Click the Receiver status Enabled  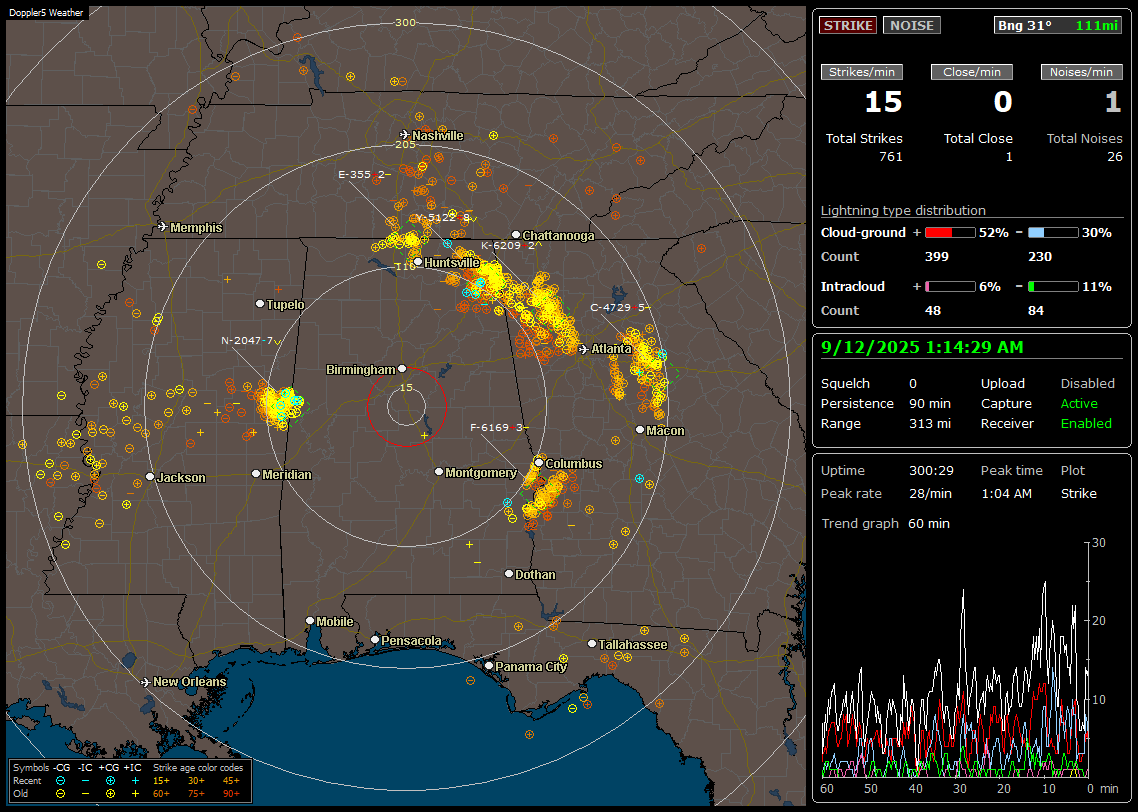coord(1086,424)
